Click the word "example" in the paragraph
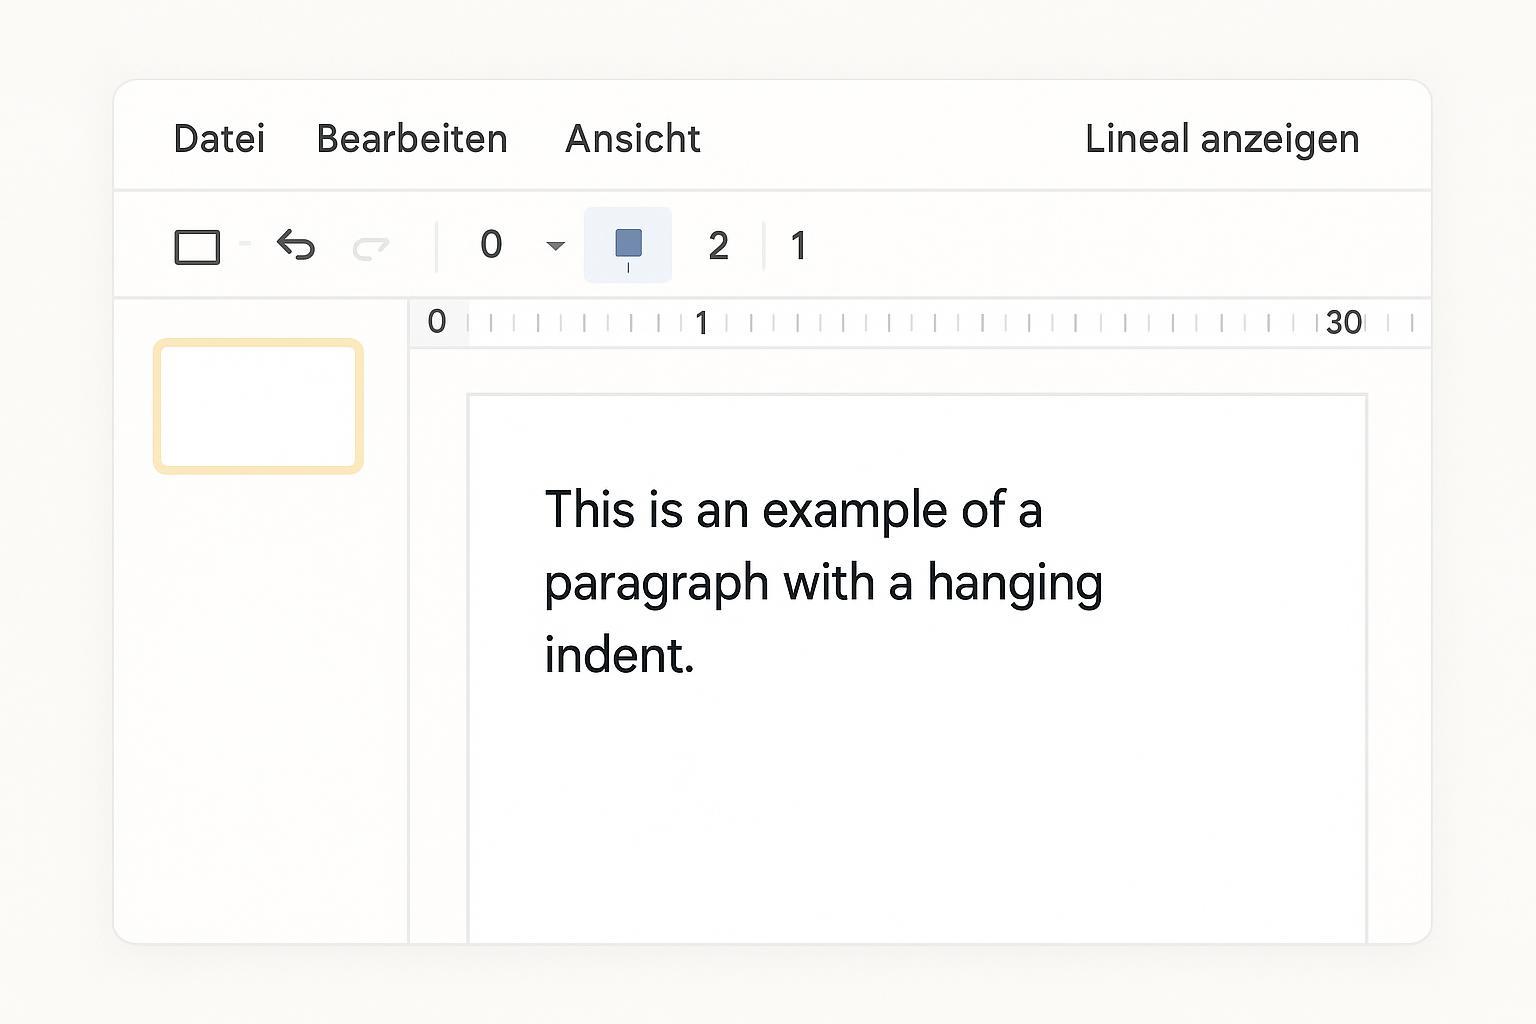The image size is (1536, 1024). 855,511
